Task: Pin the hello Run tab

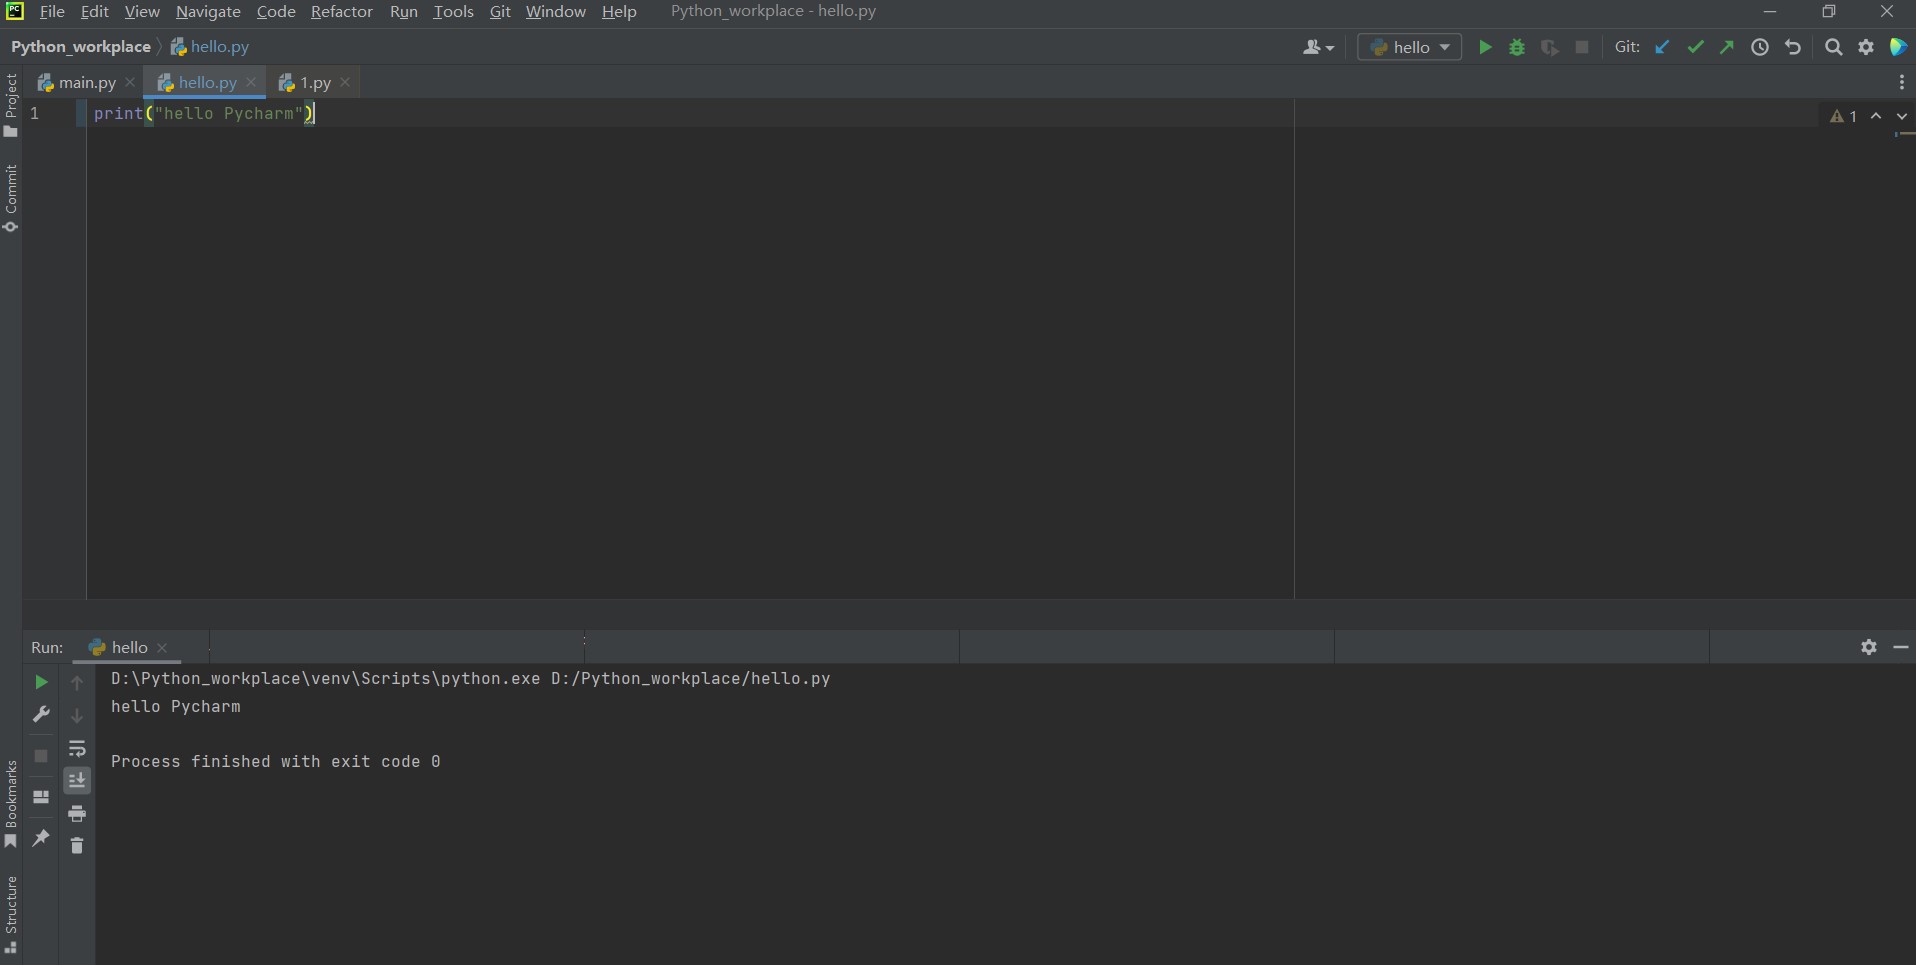Action: (x=41, y=838)
